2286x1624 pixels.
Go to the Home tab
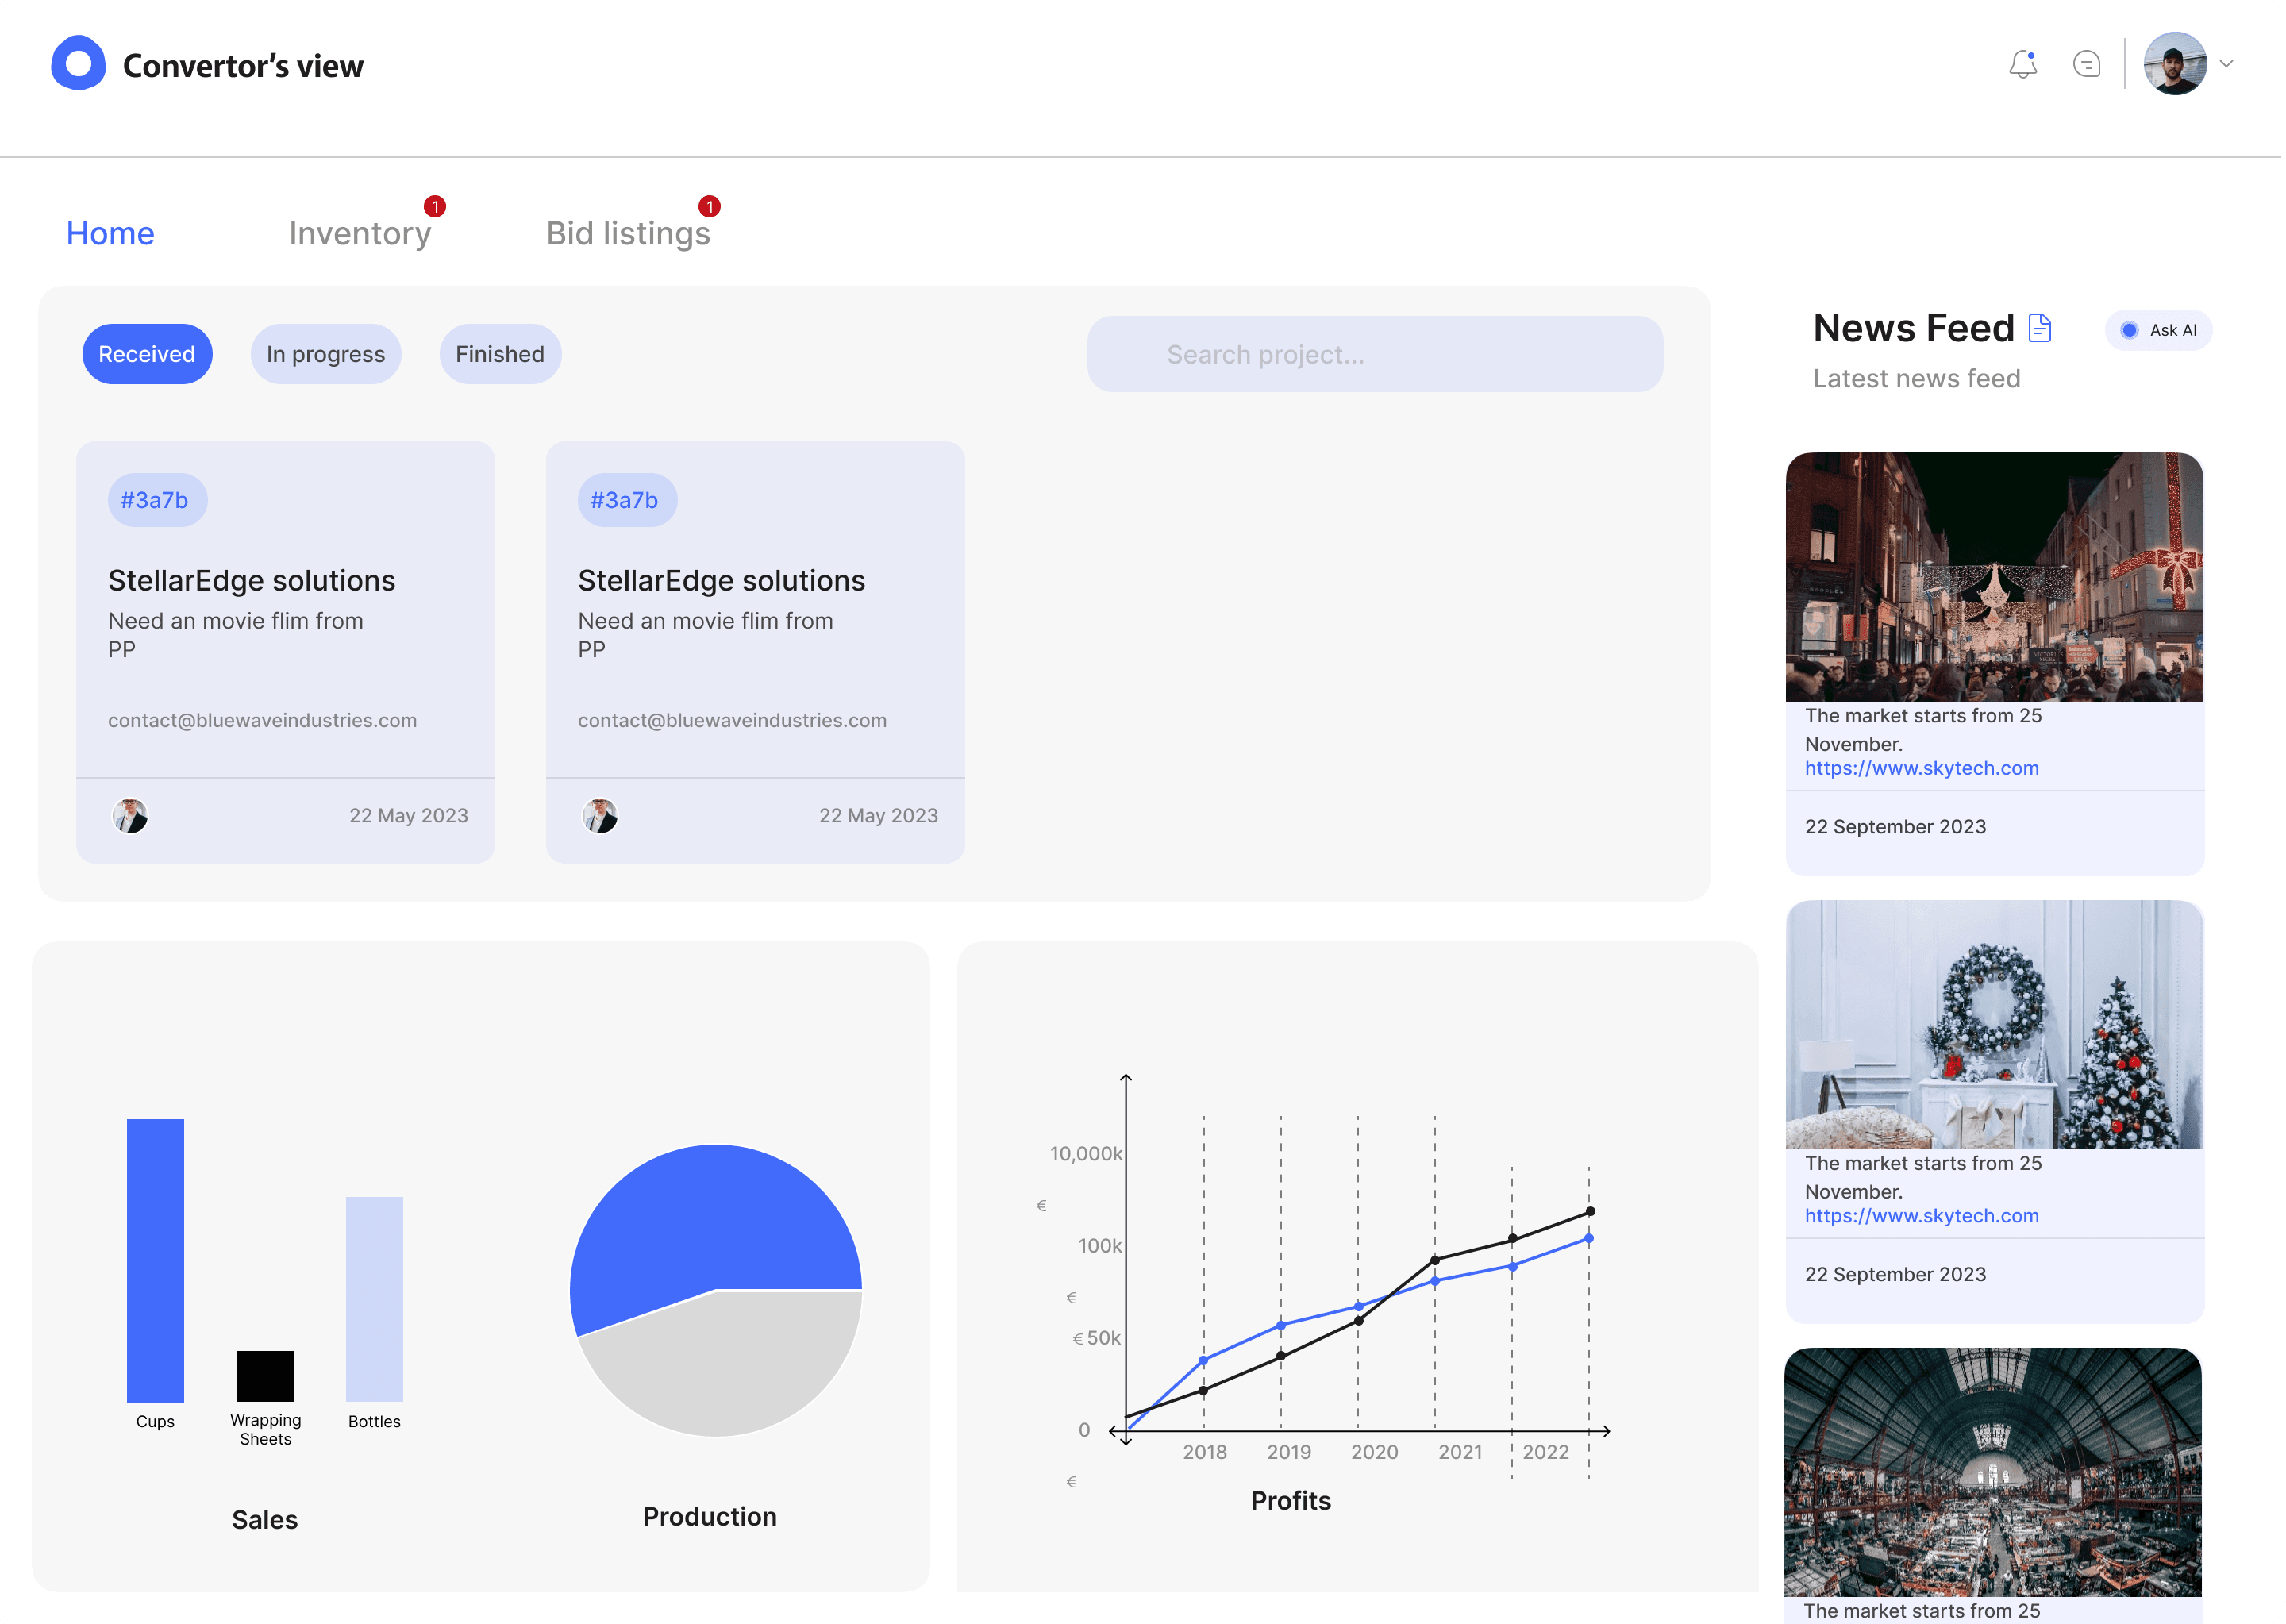110,234
